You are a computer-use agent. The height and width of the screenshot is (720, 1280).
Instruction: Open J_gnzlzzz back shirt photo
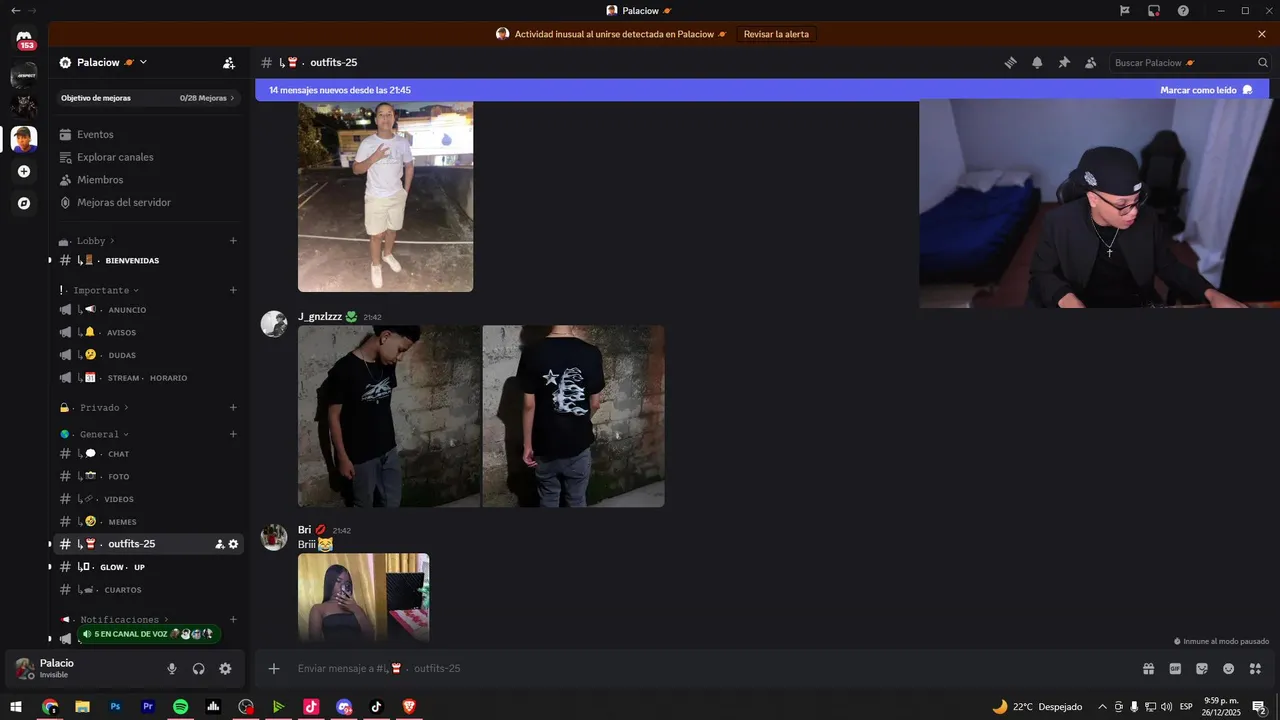click(574, 416)
